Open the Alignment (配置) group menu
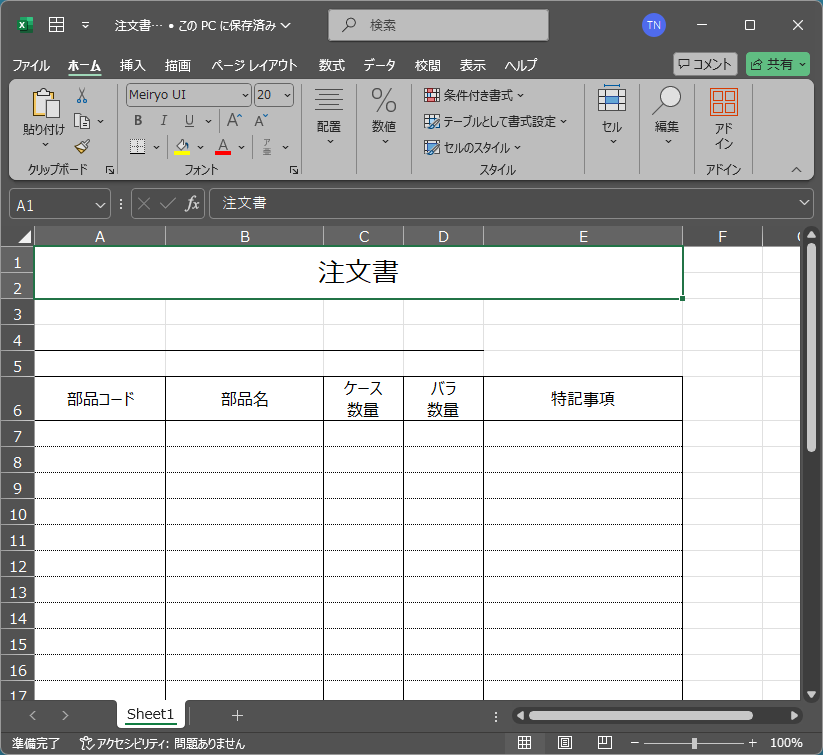The height and width of the screenshot is (755, 823). 329,117
